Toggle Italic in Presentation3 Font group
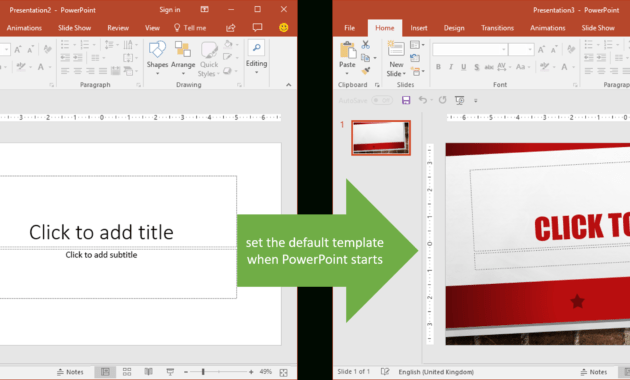630x380 pixels. (x=451, y=67)
